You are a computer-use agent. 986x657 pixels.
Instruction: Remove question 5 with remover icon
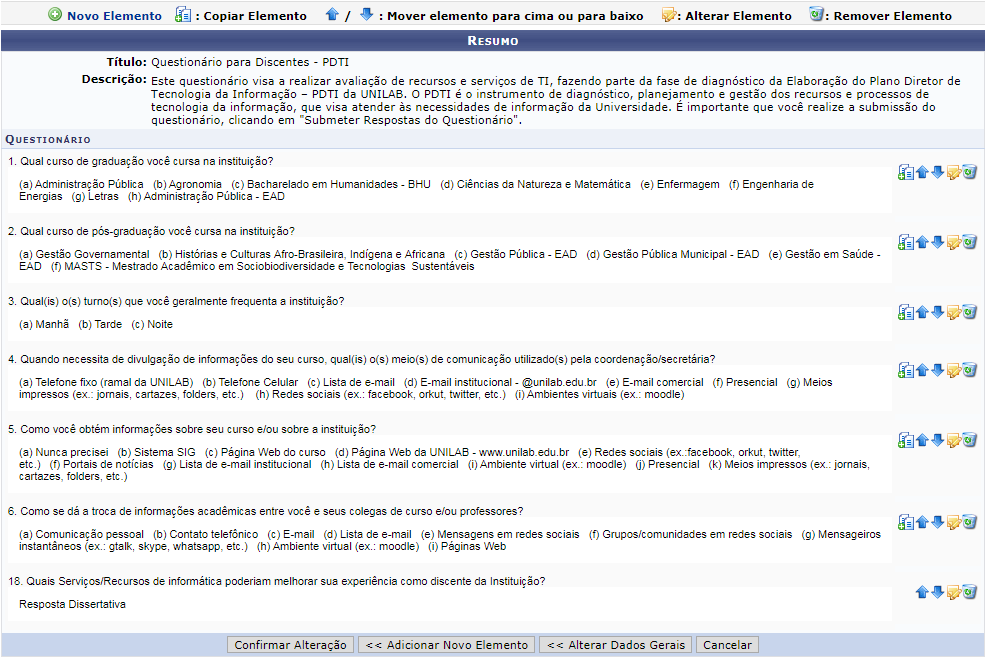pos(968,440)
